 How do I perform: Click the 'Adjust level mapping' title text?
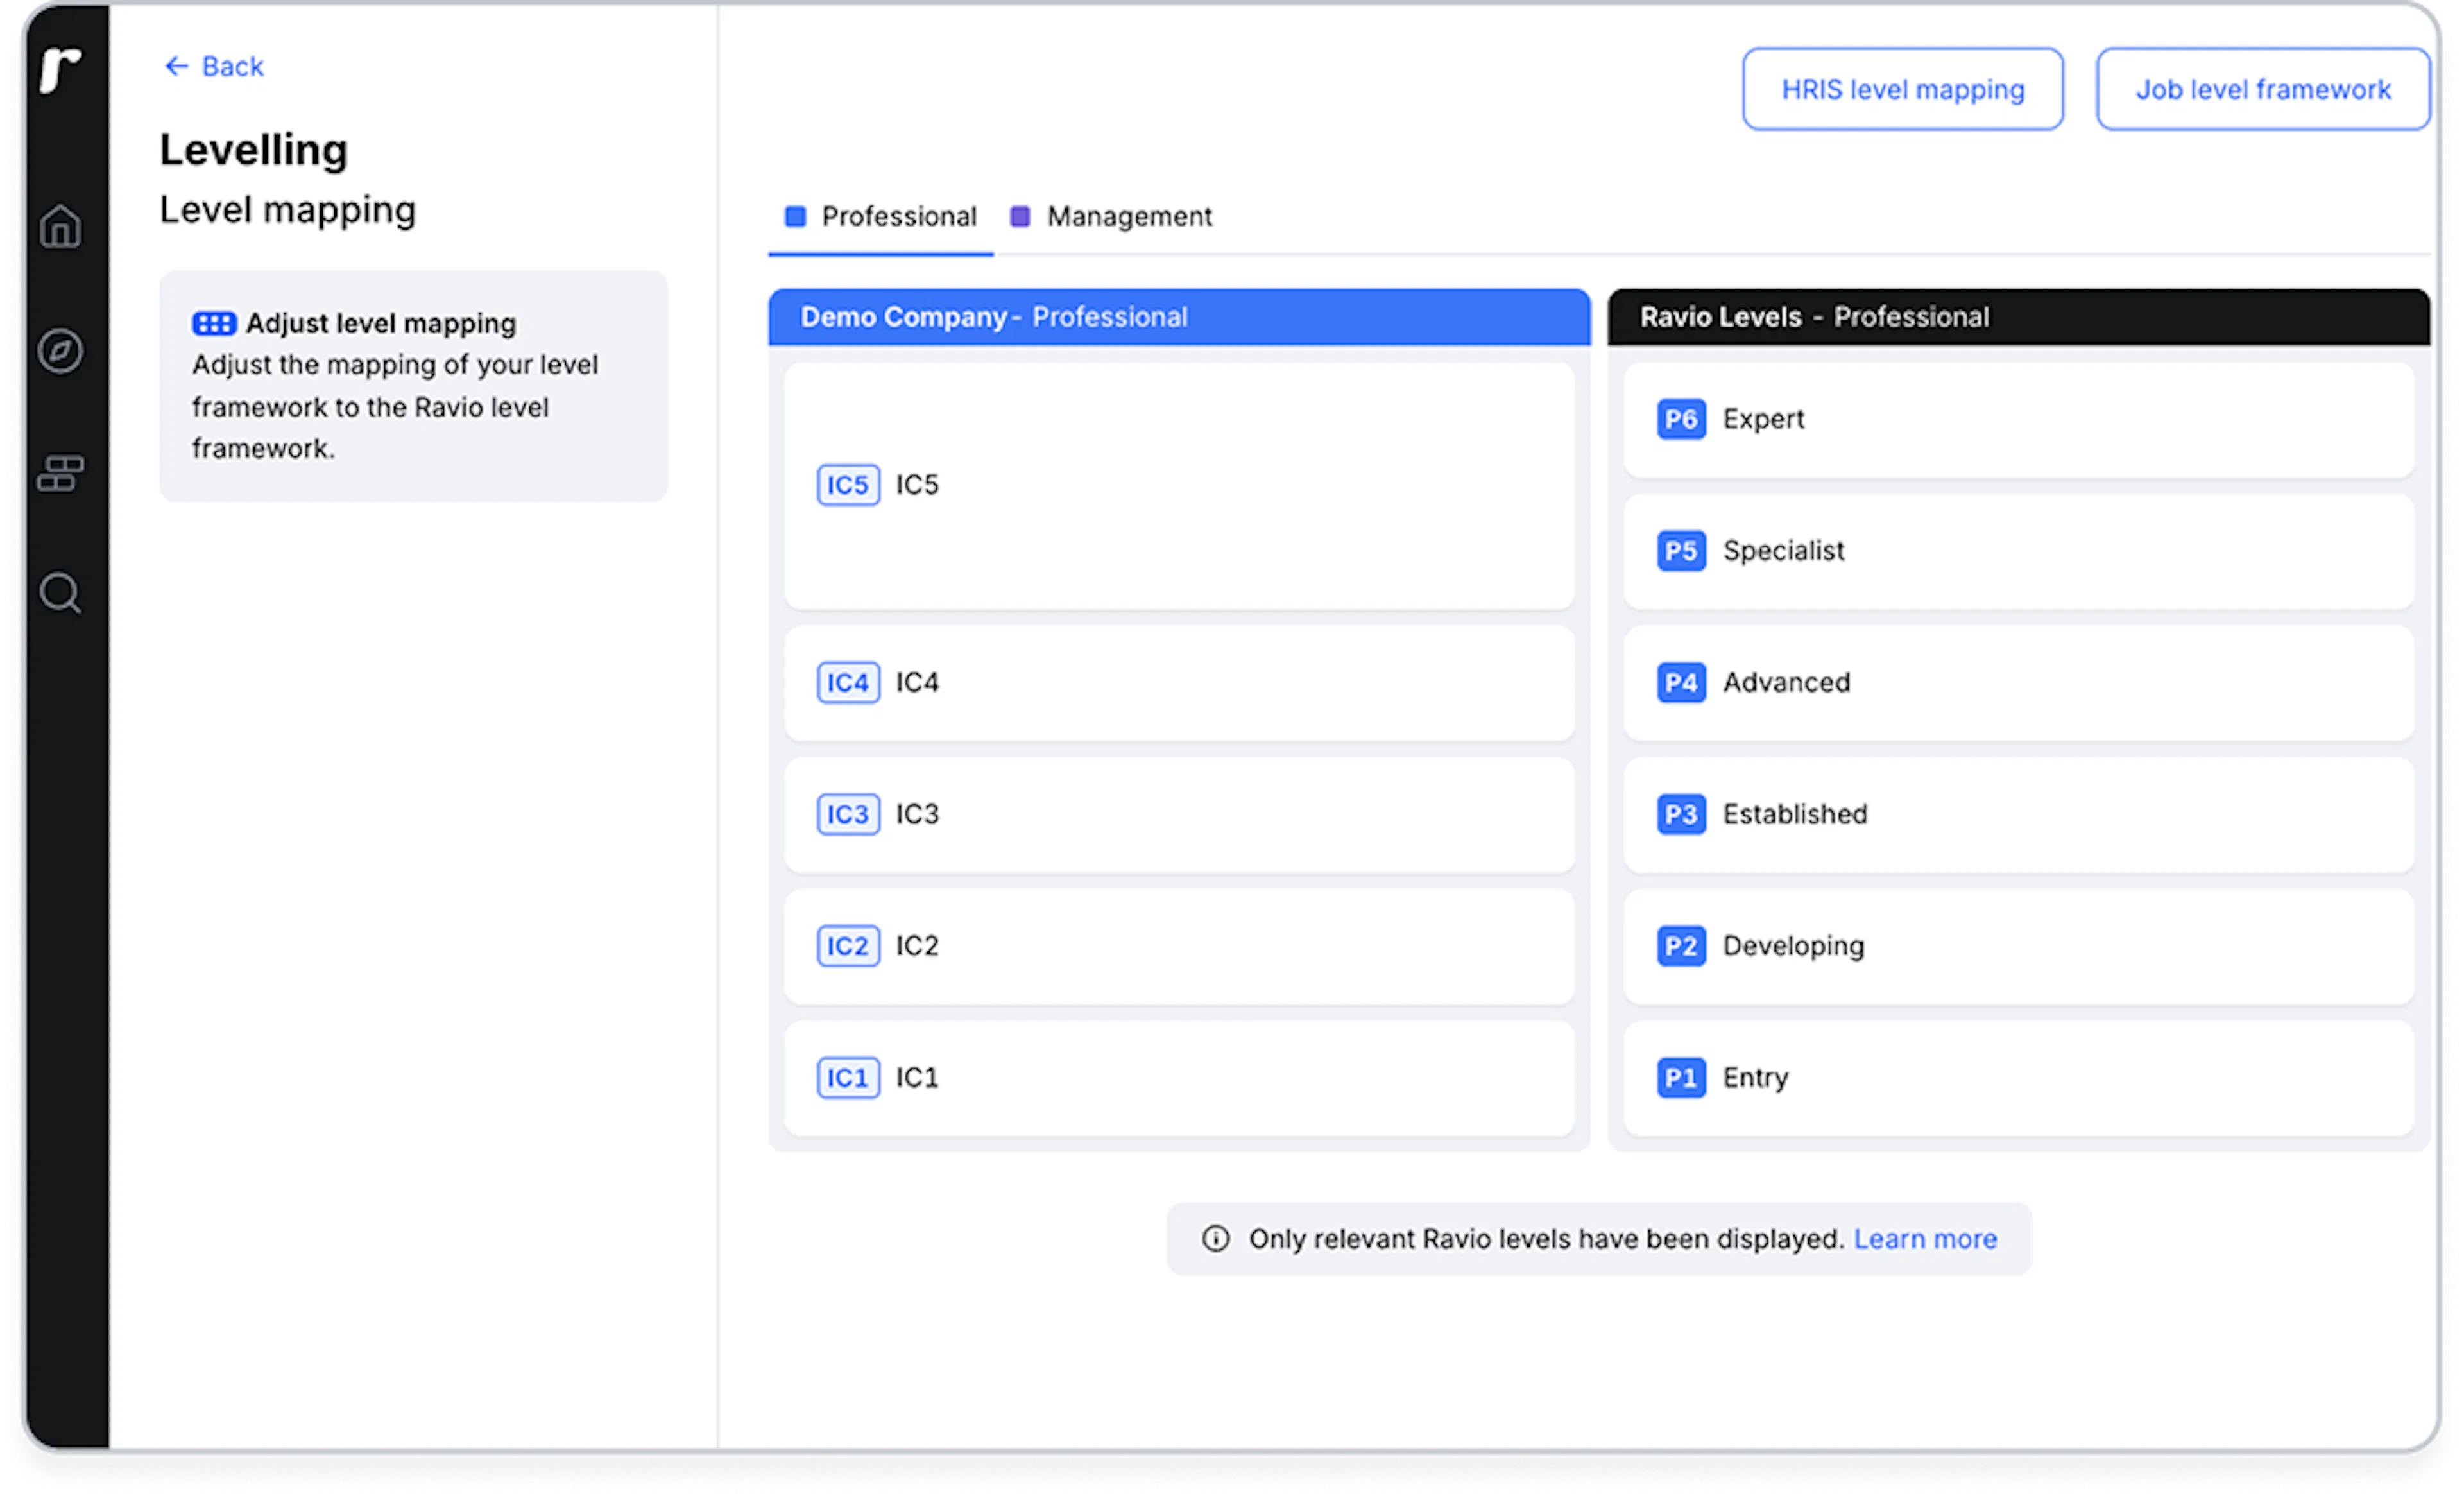tap(381, 324)
